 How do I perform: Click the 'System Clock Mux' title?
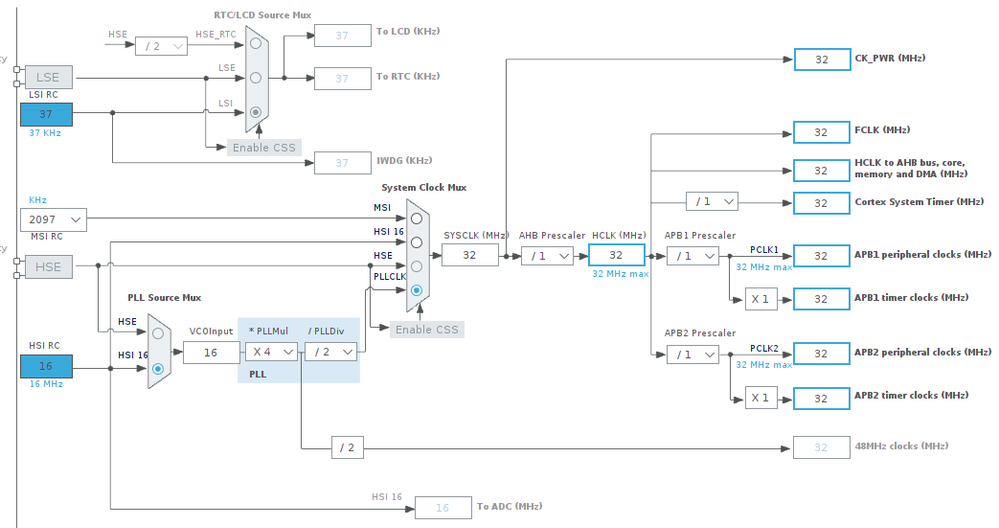pyautogui.click(x=424, y=187)
